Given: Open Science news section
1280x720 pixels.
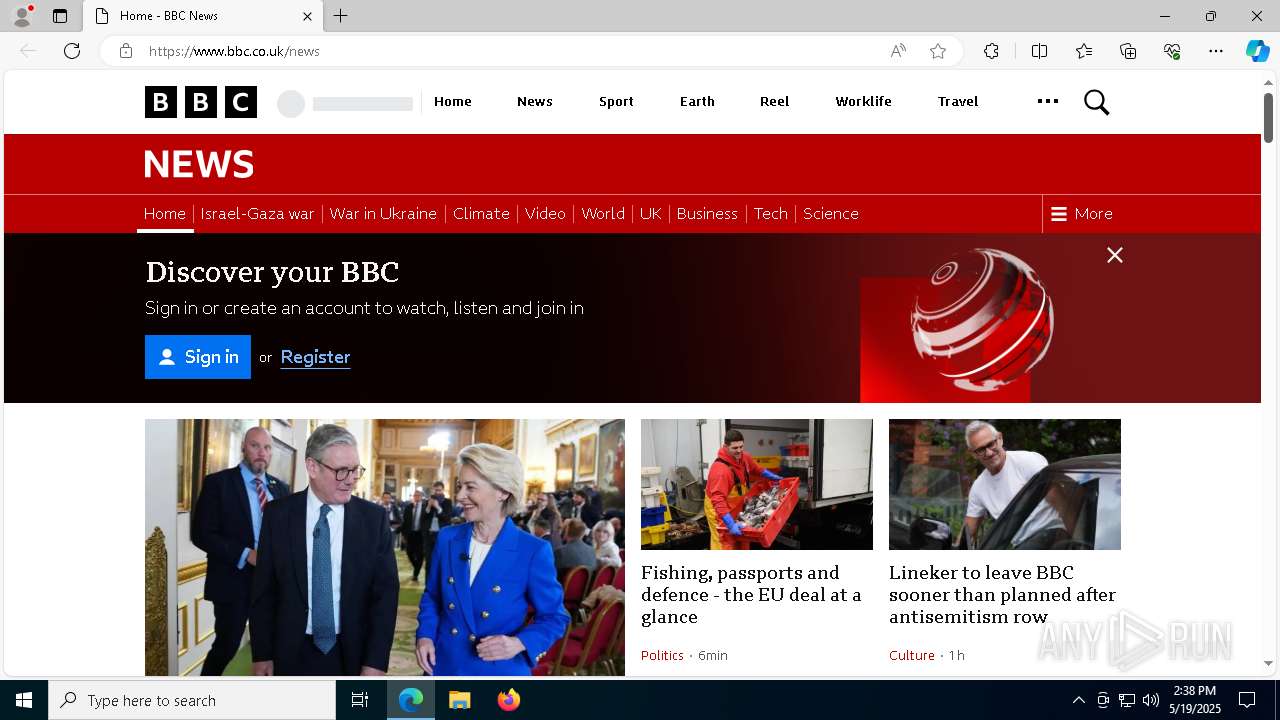Looking at the screenshot, I should (x=831, y=214).
